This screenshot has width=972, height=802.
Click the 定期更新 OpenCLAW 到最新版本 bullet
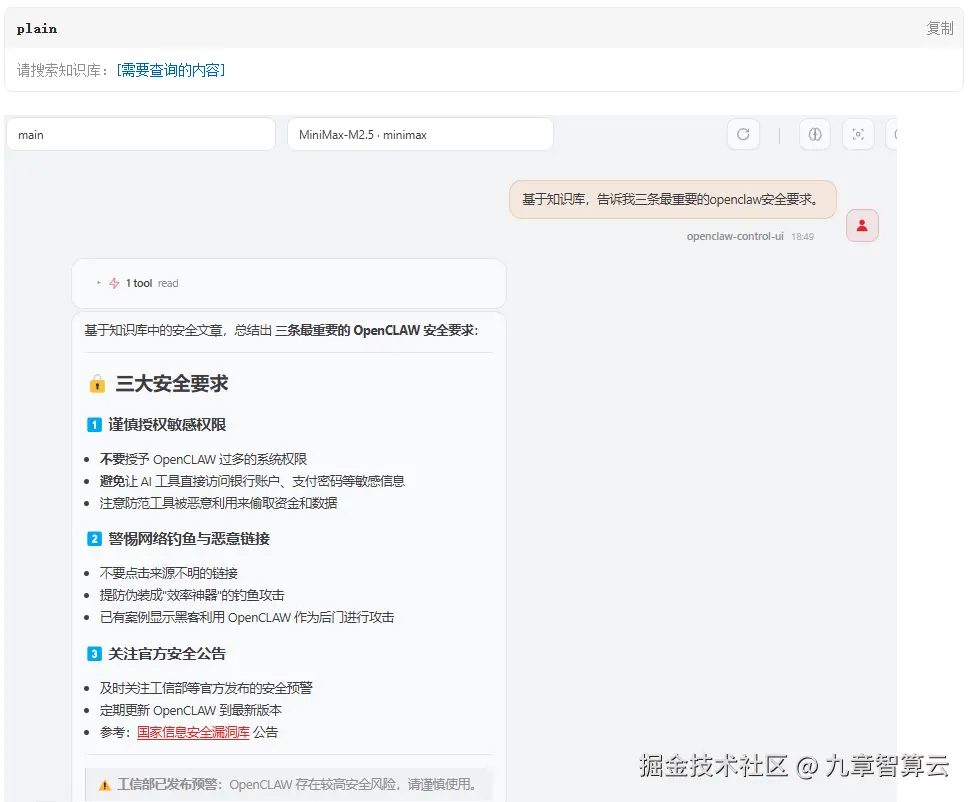click(191, 710)
